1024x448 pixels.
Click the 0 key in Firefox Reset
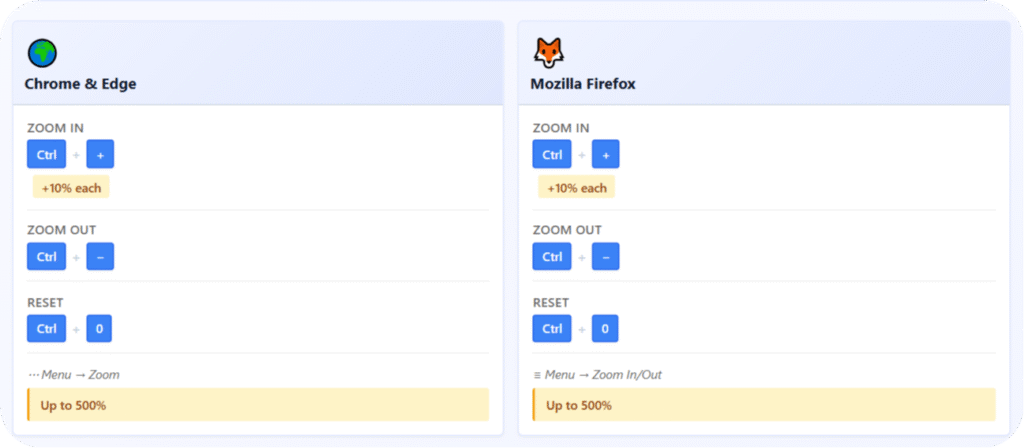point(605,329)
